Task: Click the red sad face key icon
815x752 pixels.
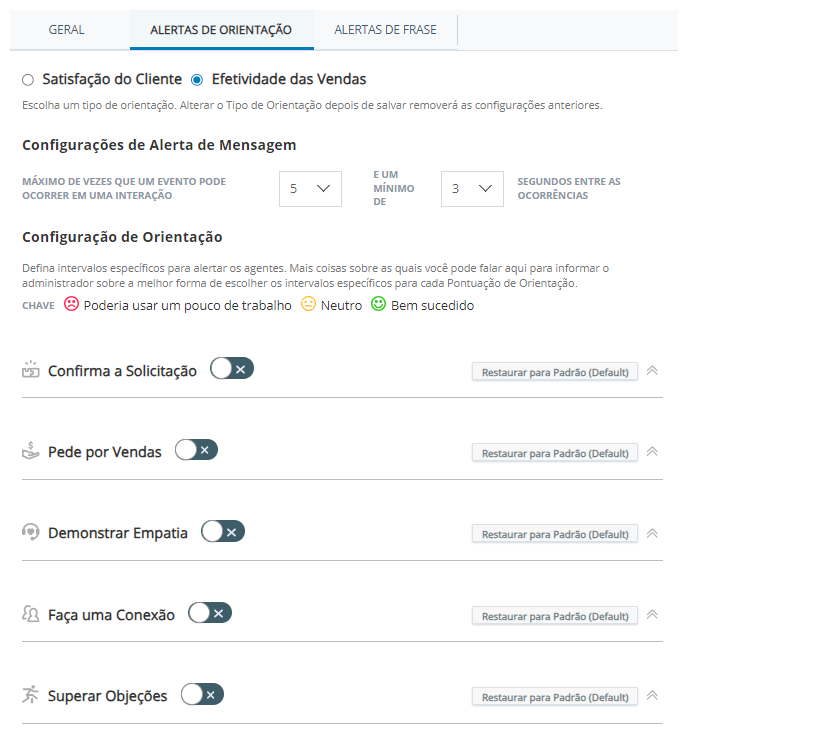Action: 71,304
